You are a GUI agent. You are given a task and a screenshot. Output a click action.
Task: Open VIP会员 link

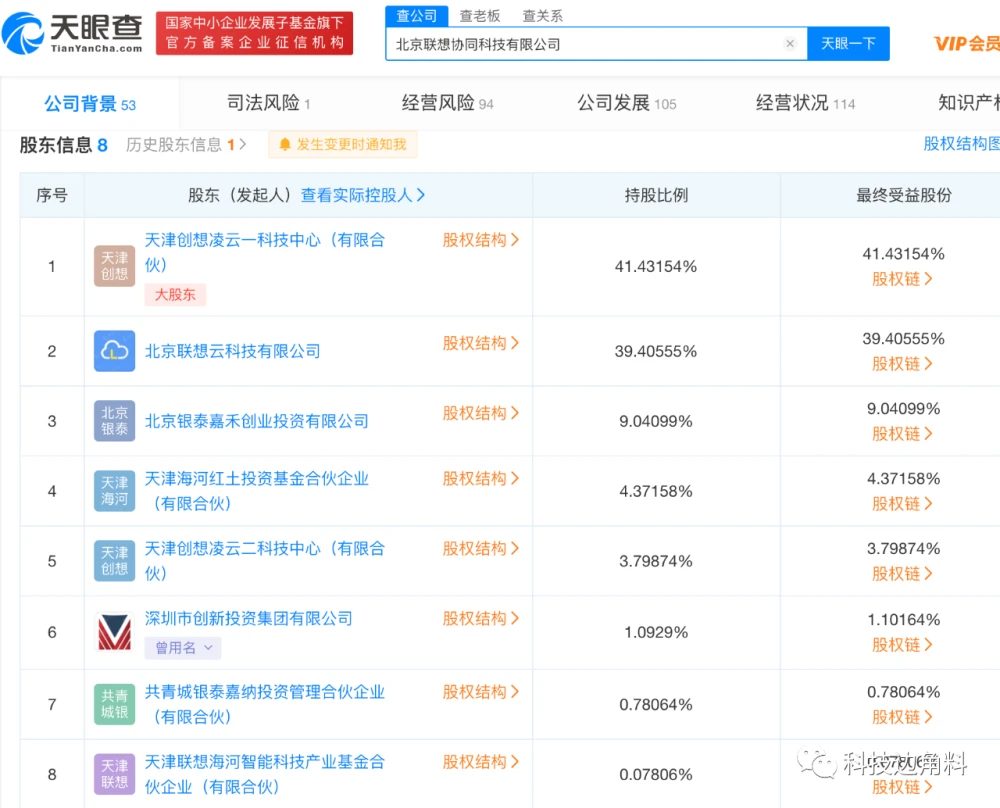(966, 43)
